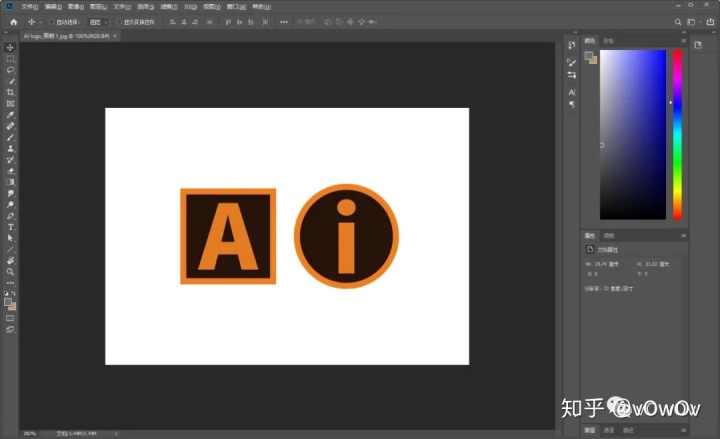Go to Home screen icon
The image size is (720, 439).
point(14,22)
